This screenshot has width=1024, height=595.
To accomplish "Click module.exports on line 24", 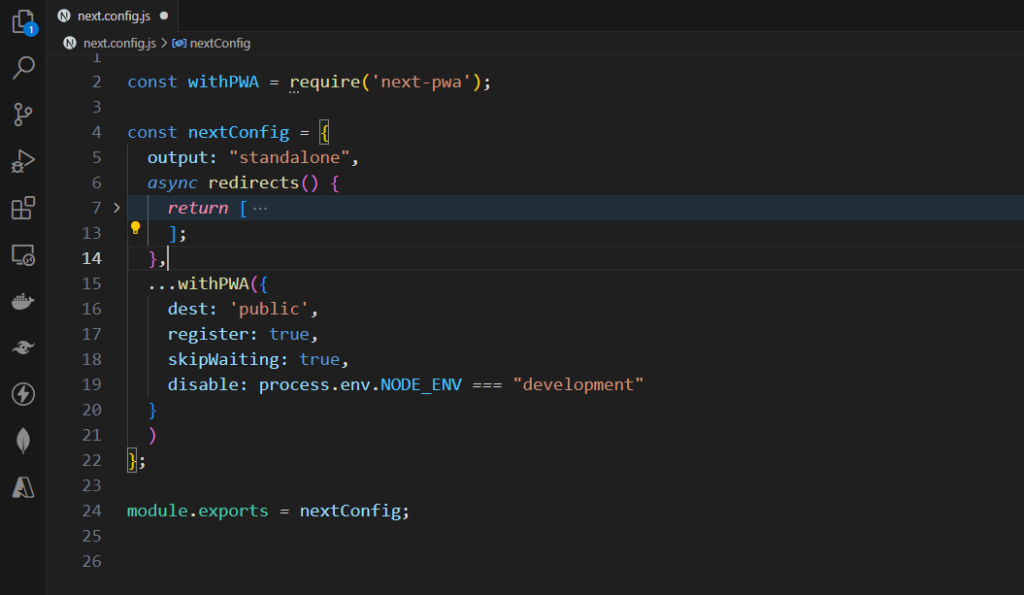I will (197, 511).
